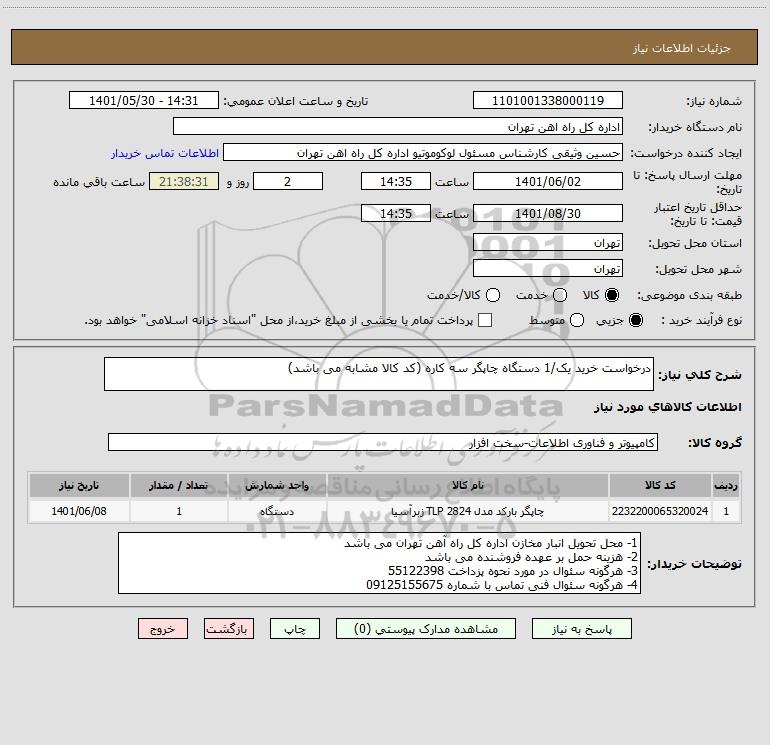Viewport: 770px width, 745px height.
Task: Click the چاپ print button
Action: [295, 629]
